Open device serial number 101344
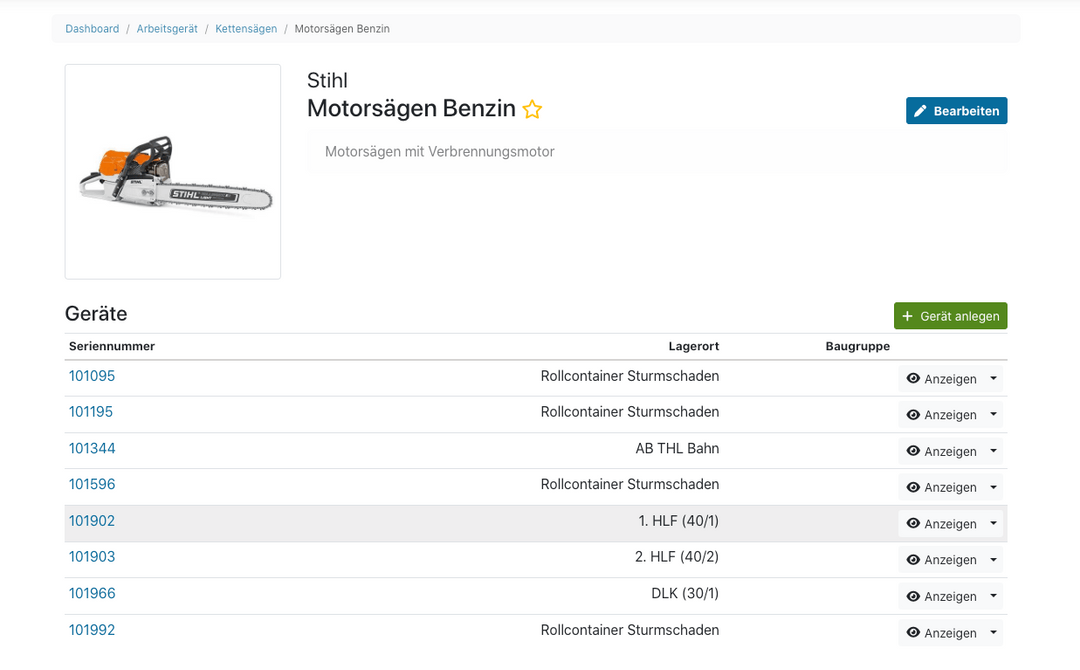This screenshot has height=670, width=1080. (x=92, y=448)
